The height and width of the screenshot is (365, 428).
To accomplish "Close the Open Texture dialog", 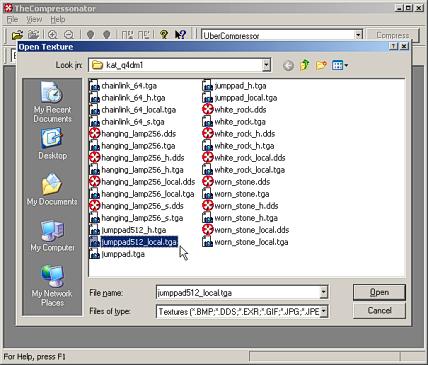I will [x=404, y=46].
